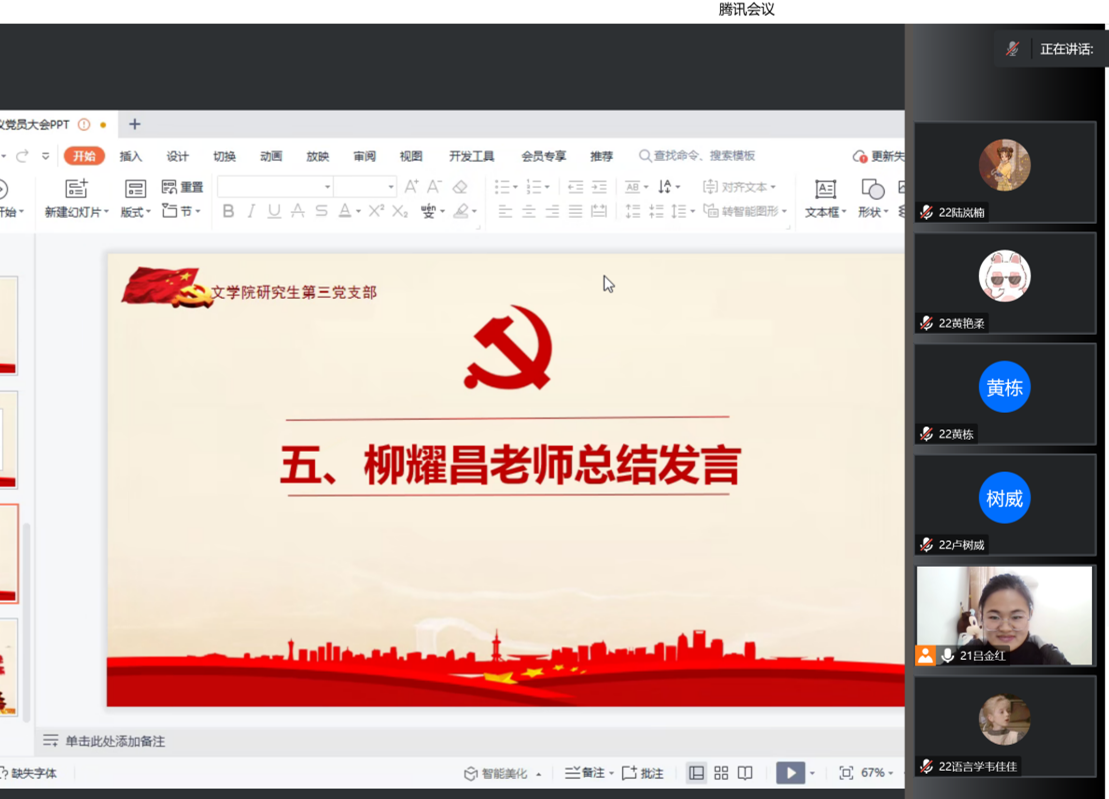1109x799 pixels.
Task: Open the Review (审阅) ribbon tab
Action: (x=364, y=156)
